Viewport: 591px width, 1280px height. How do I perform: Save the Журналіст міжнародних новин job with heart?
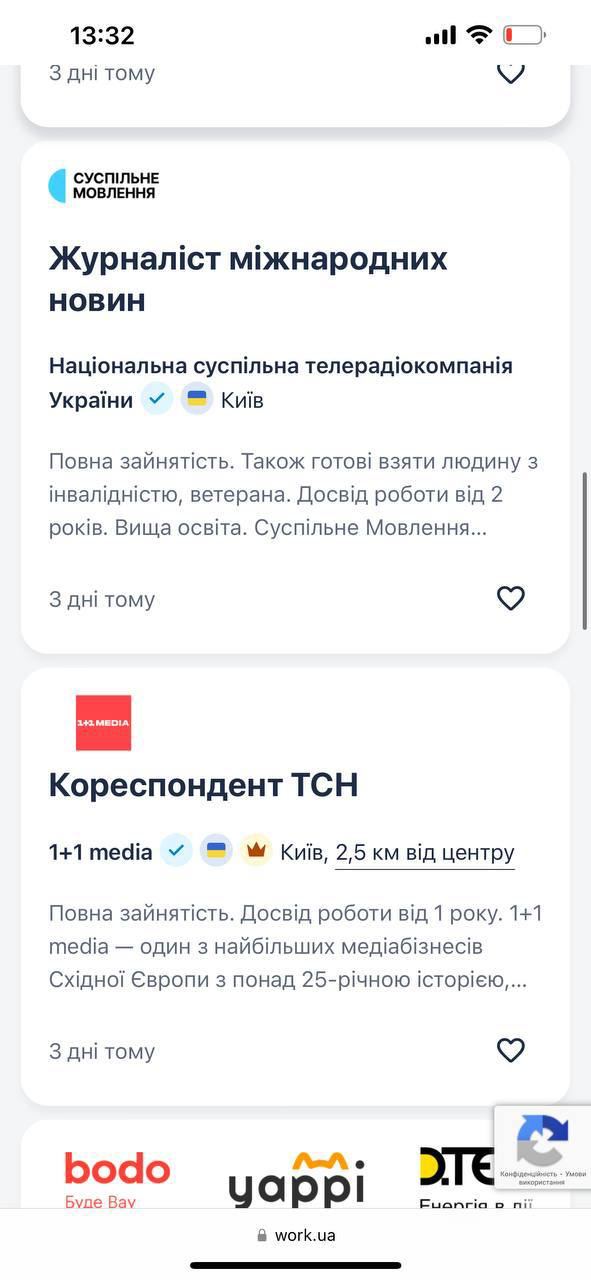[x=511, y=598]
